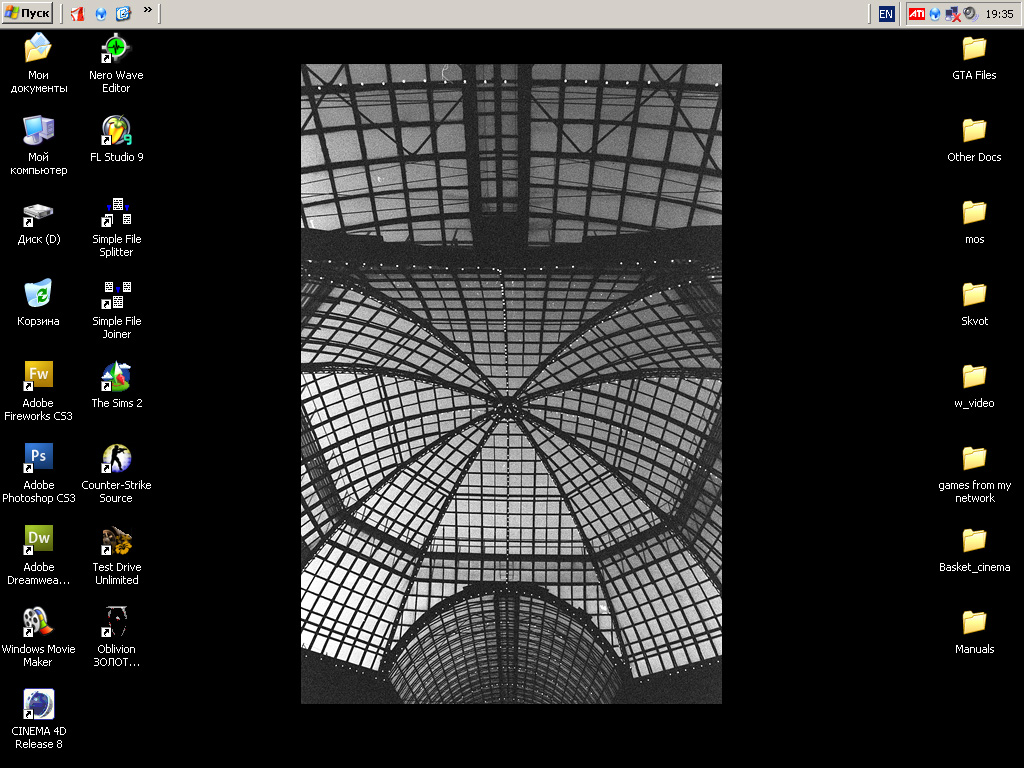The height and width of the screenshot is (768, 1024).
Task: Select Simple File Splitter shortcut
Action: coord(116,227)
